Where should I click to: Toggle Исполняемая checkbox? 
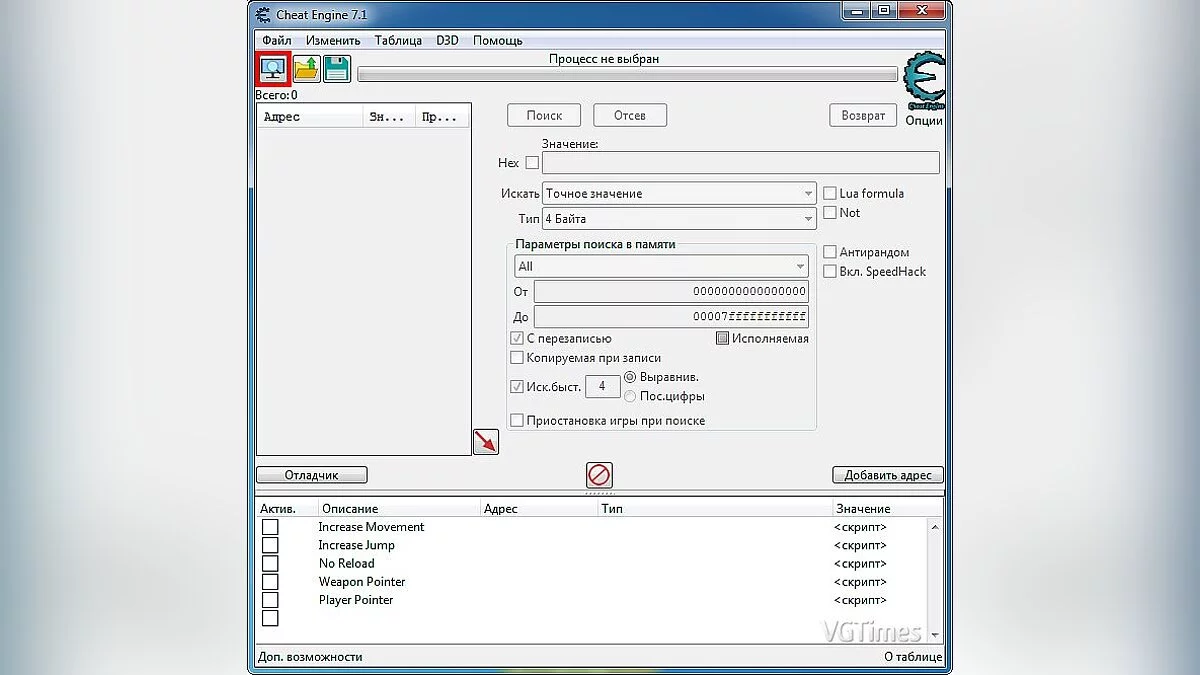click(722, 338)
